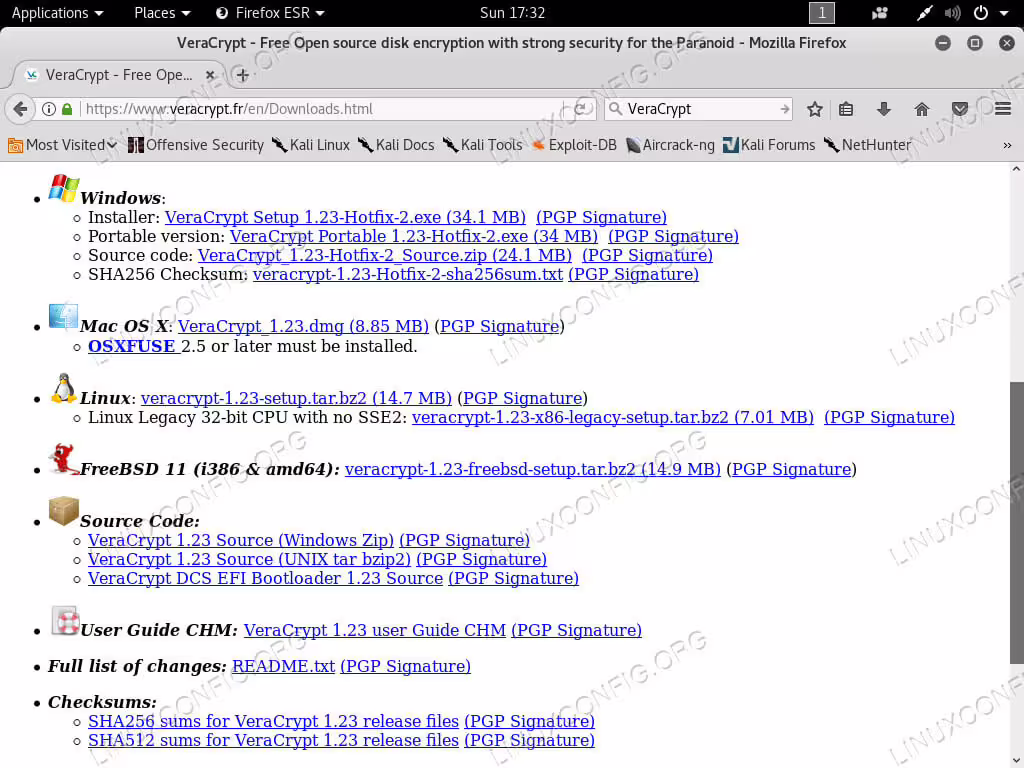Open the Most Visited bookmarks dropdown

(62, 145)
